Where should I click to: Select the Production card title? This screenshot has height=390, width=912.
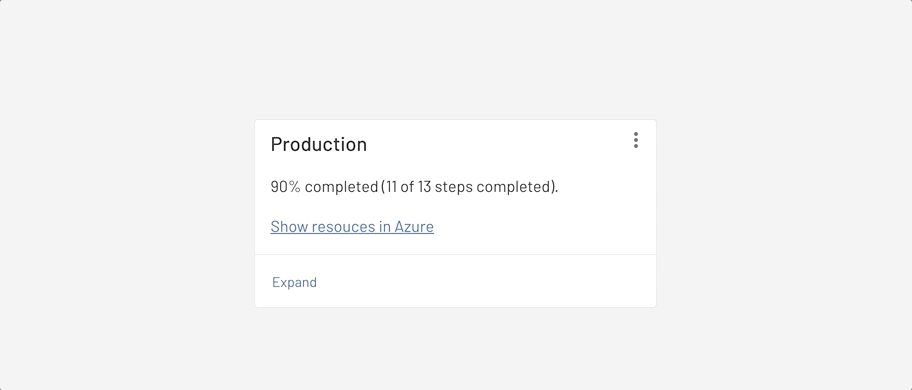[319, 144]
